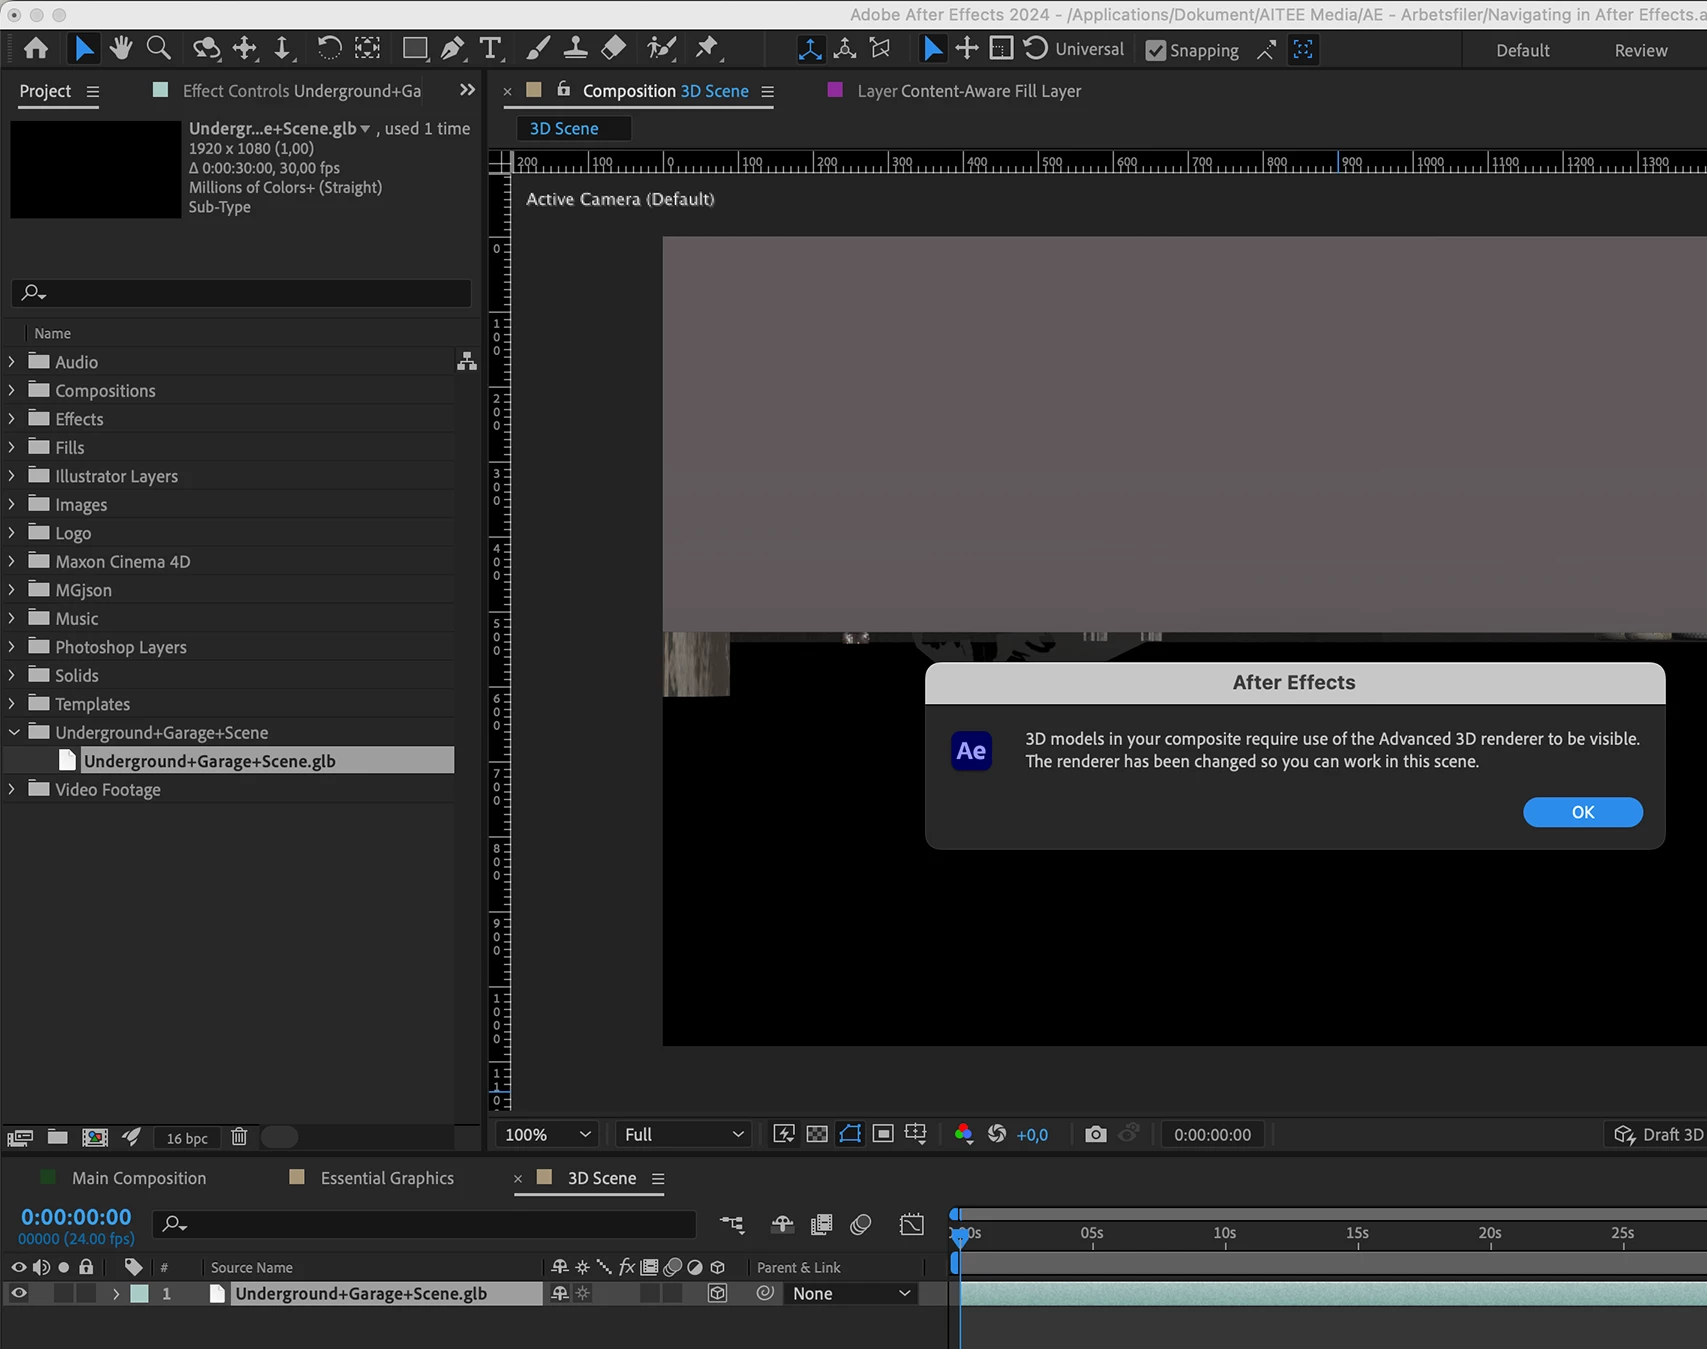Focus the Project panel search field
Image resolution: width=1707 pixels, height=1349 pixels.
(241, 292)
